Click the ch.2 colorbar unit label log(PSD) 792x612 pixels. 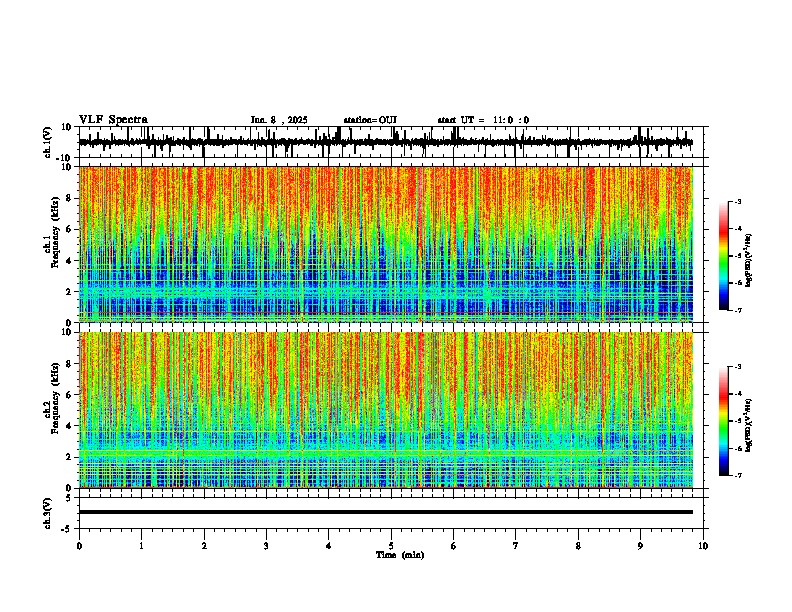coord(749,425)
